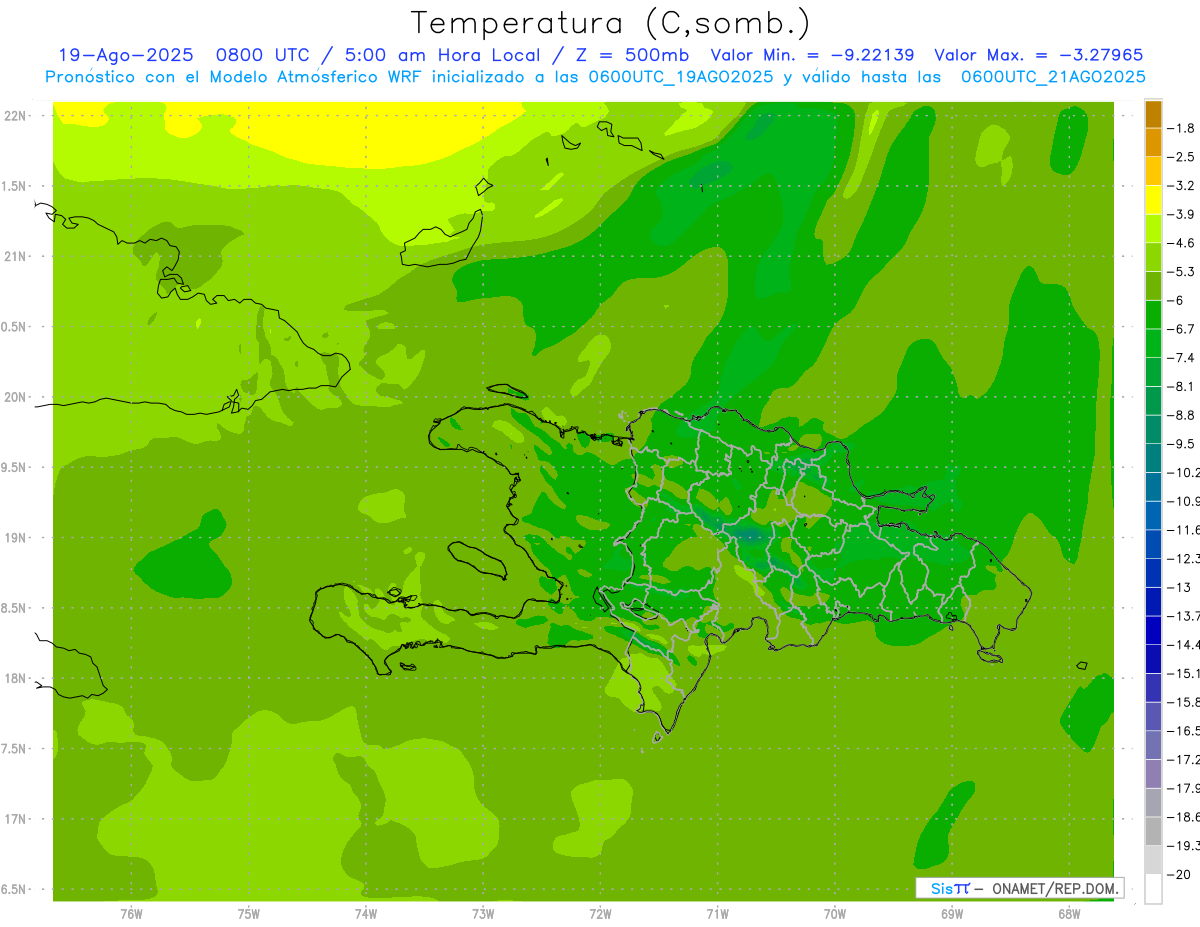Click the '-17.9' color bar value
The image size is (1200, 927).
pos(1182,788)
